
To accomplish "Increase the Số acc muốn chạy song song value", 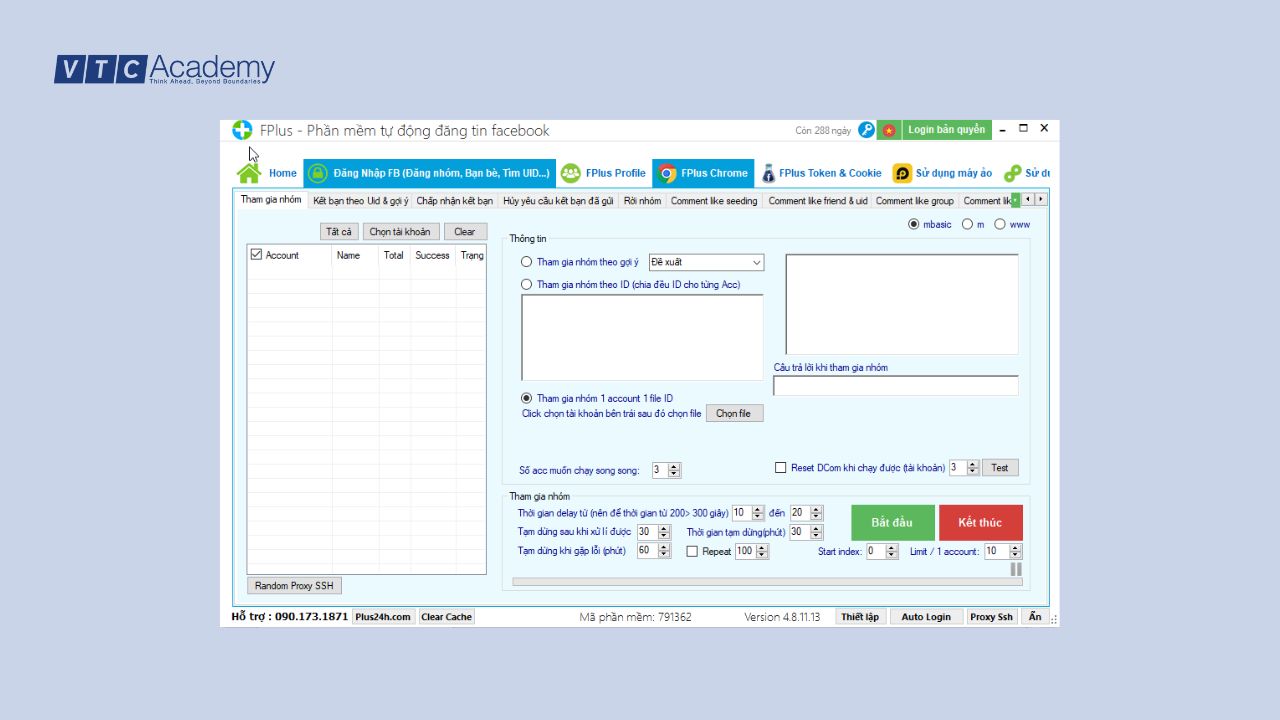I will click(674, 466).
